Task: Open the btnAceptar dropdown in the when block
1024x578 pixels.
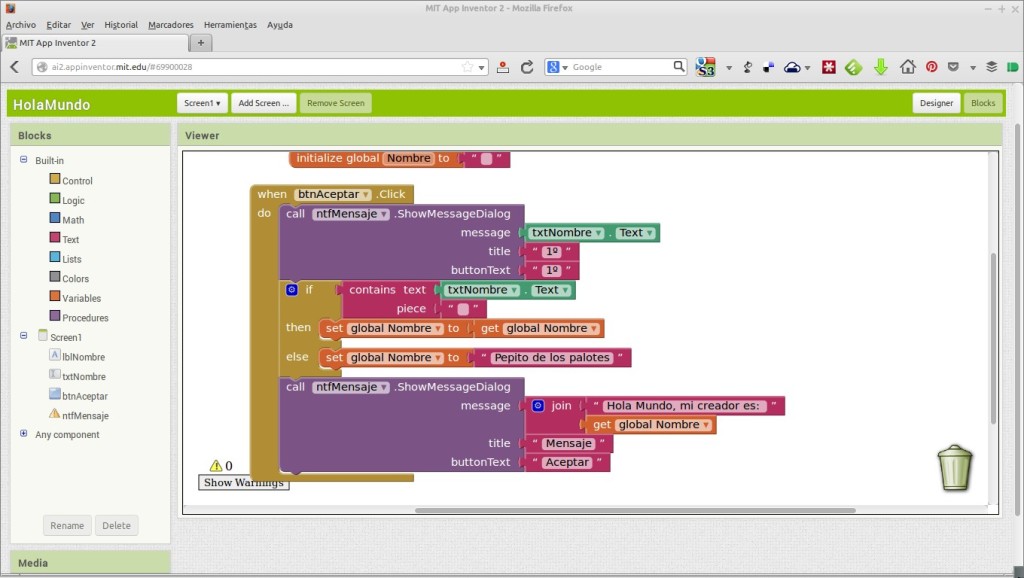Action: [x=366, y=195]
